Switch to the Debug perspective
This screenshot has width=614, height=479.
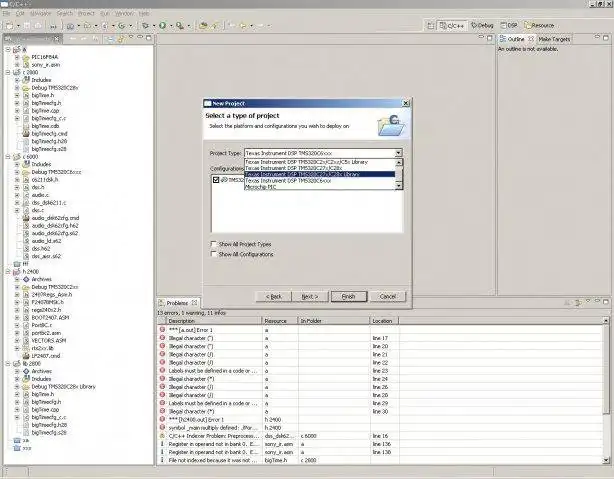[x=482, y=25]
